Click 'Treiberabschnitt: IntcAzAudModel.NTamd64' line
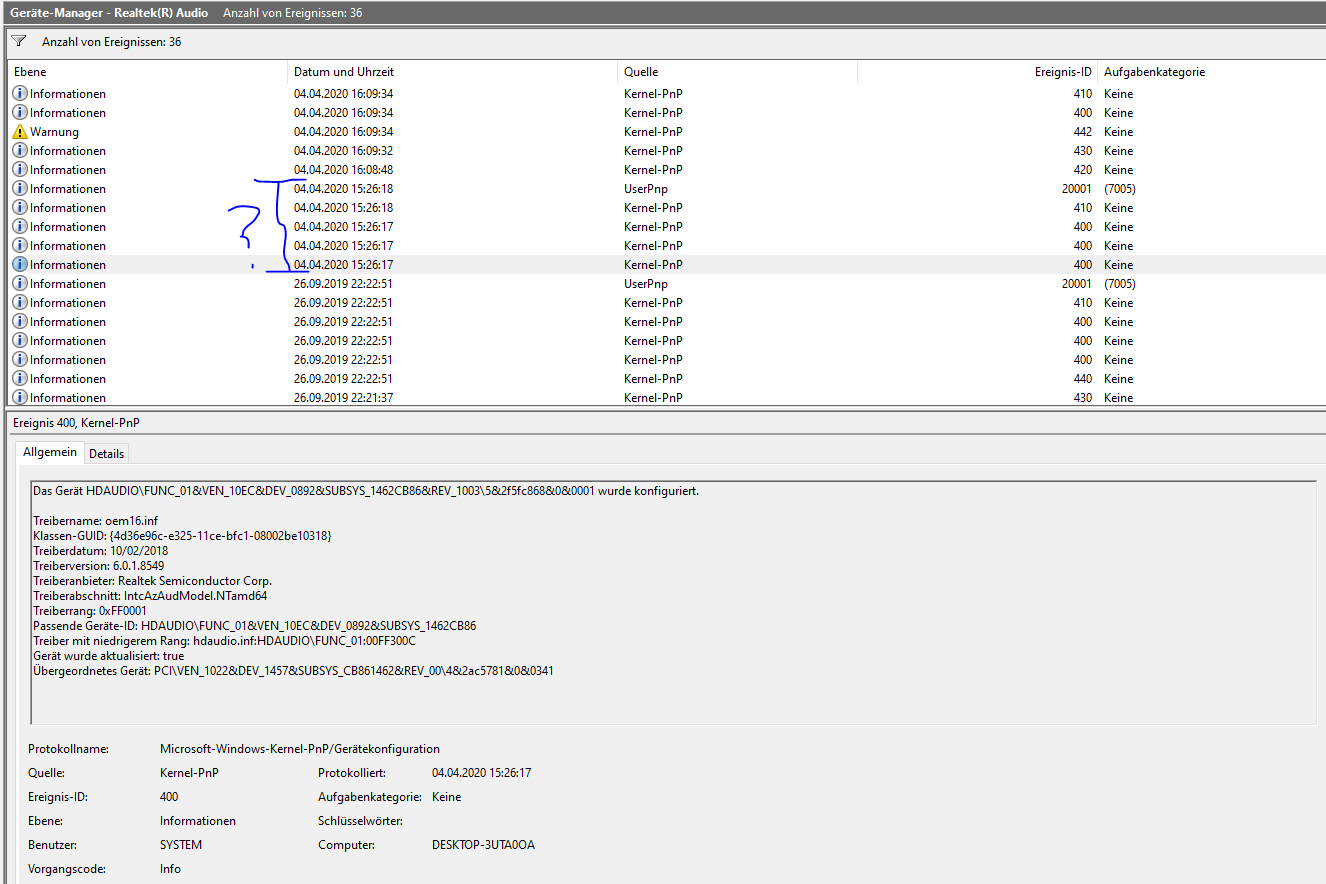Viewport: 1326px width, 884px height. point(150,596)
